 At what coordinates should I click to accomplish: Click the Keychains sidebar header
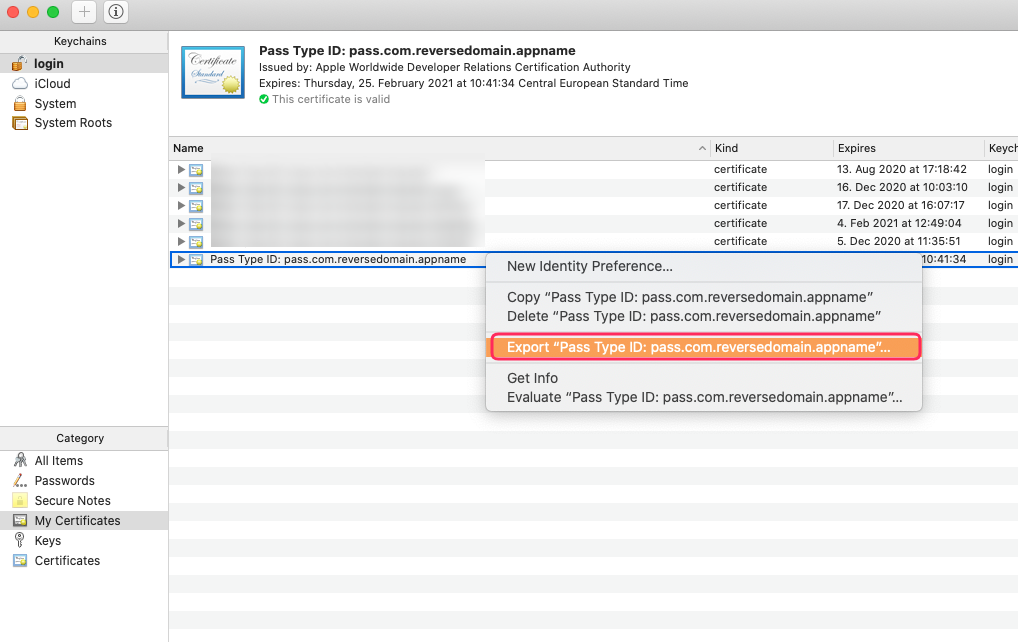click(81, 41)
